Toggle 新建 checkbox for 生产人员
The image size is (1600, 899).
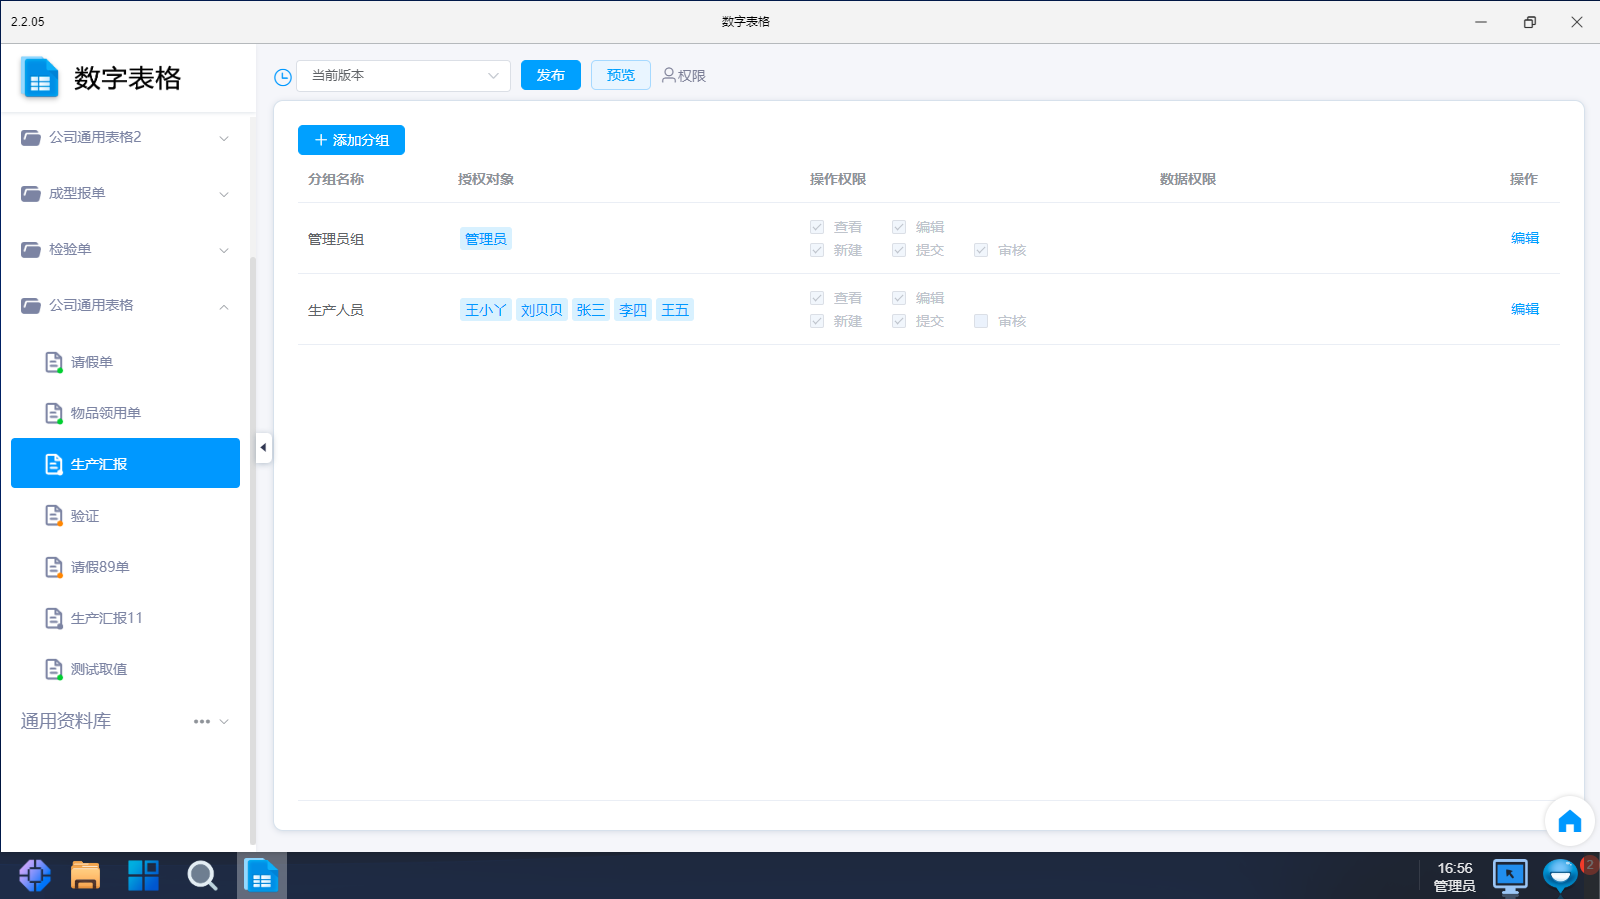pyautogui.click(x=817, y=321)
